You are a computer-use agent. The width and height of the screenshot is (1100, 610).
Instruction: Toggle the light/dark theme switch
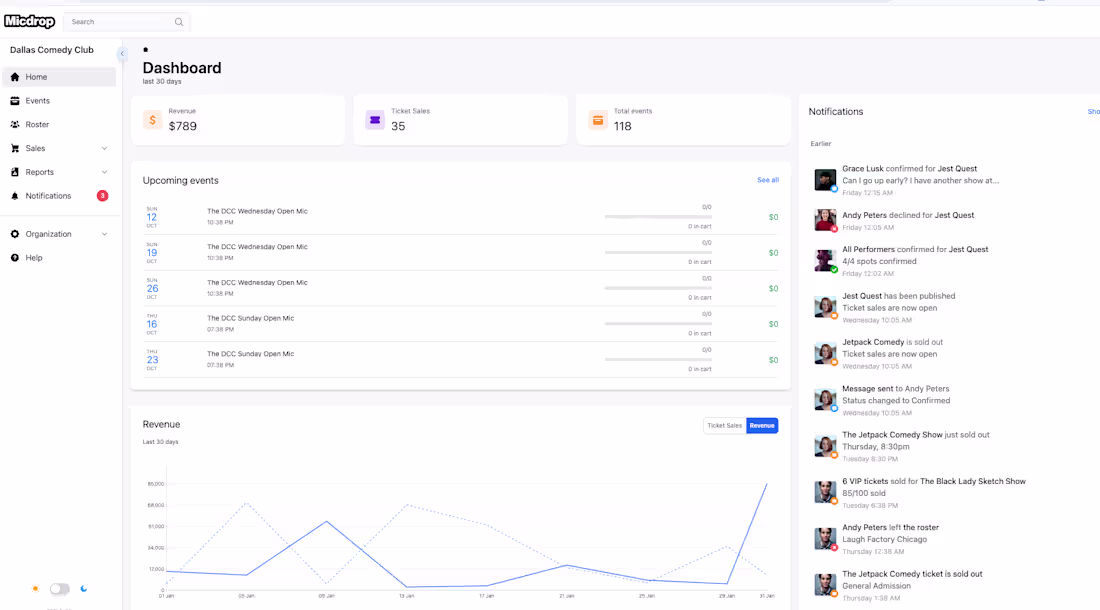[60, 589]
